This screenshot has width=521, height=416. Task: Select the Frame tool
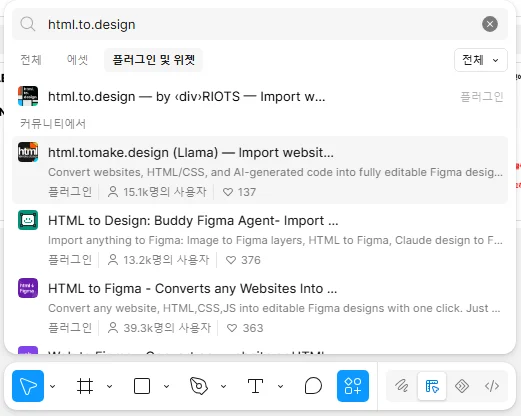coord(85,386)
